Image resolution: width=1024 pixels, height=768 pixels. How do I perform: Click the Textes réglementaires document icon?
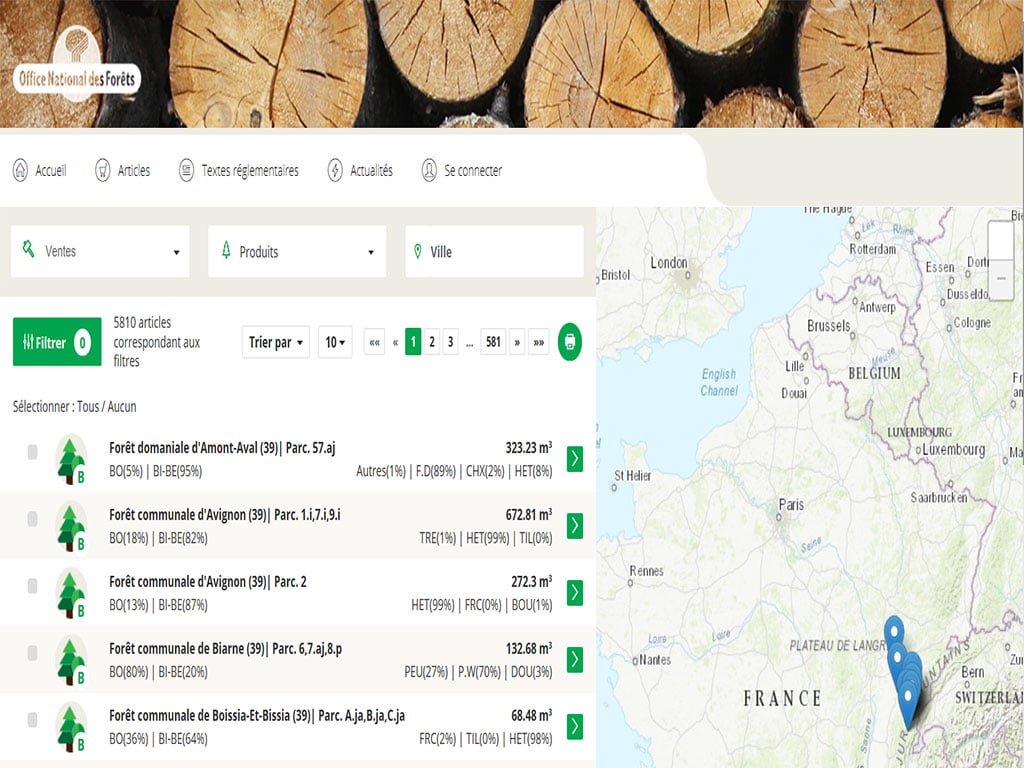[186, 170]
